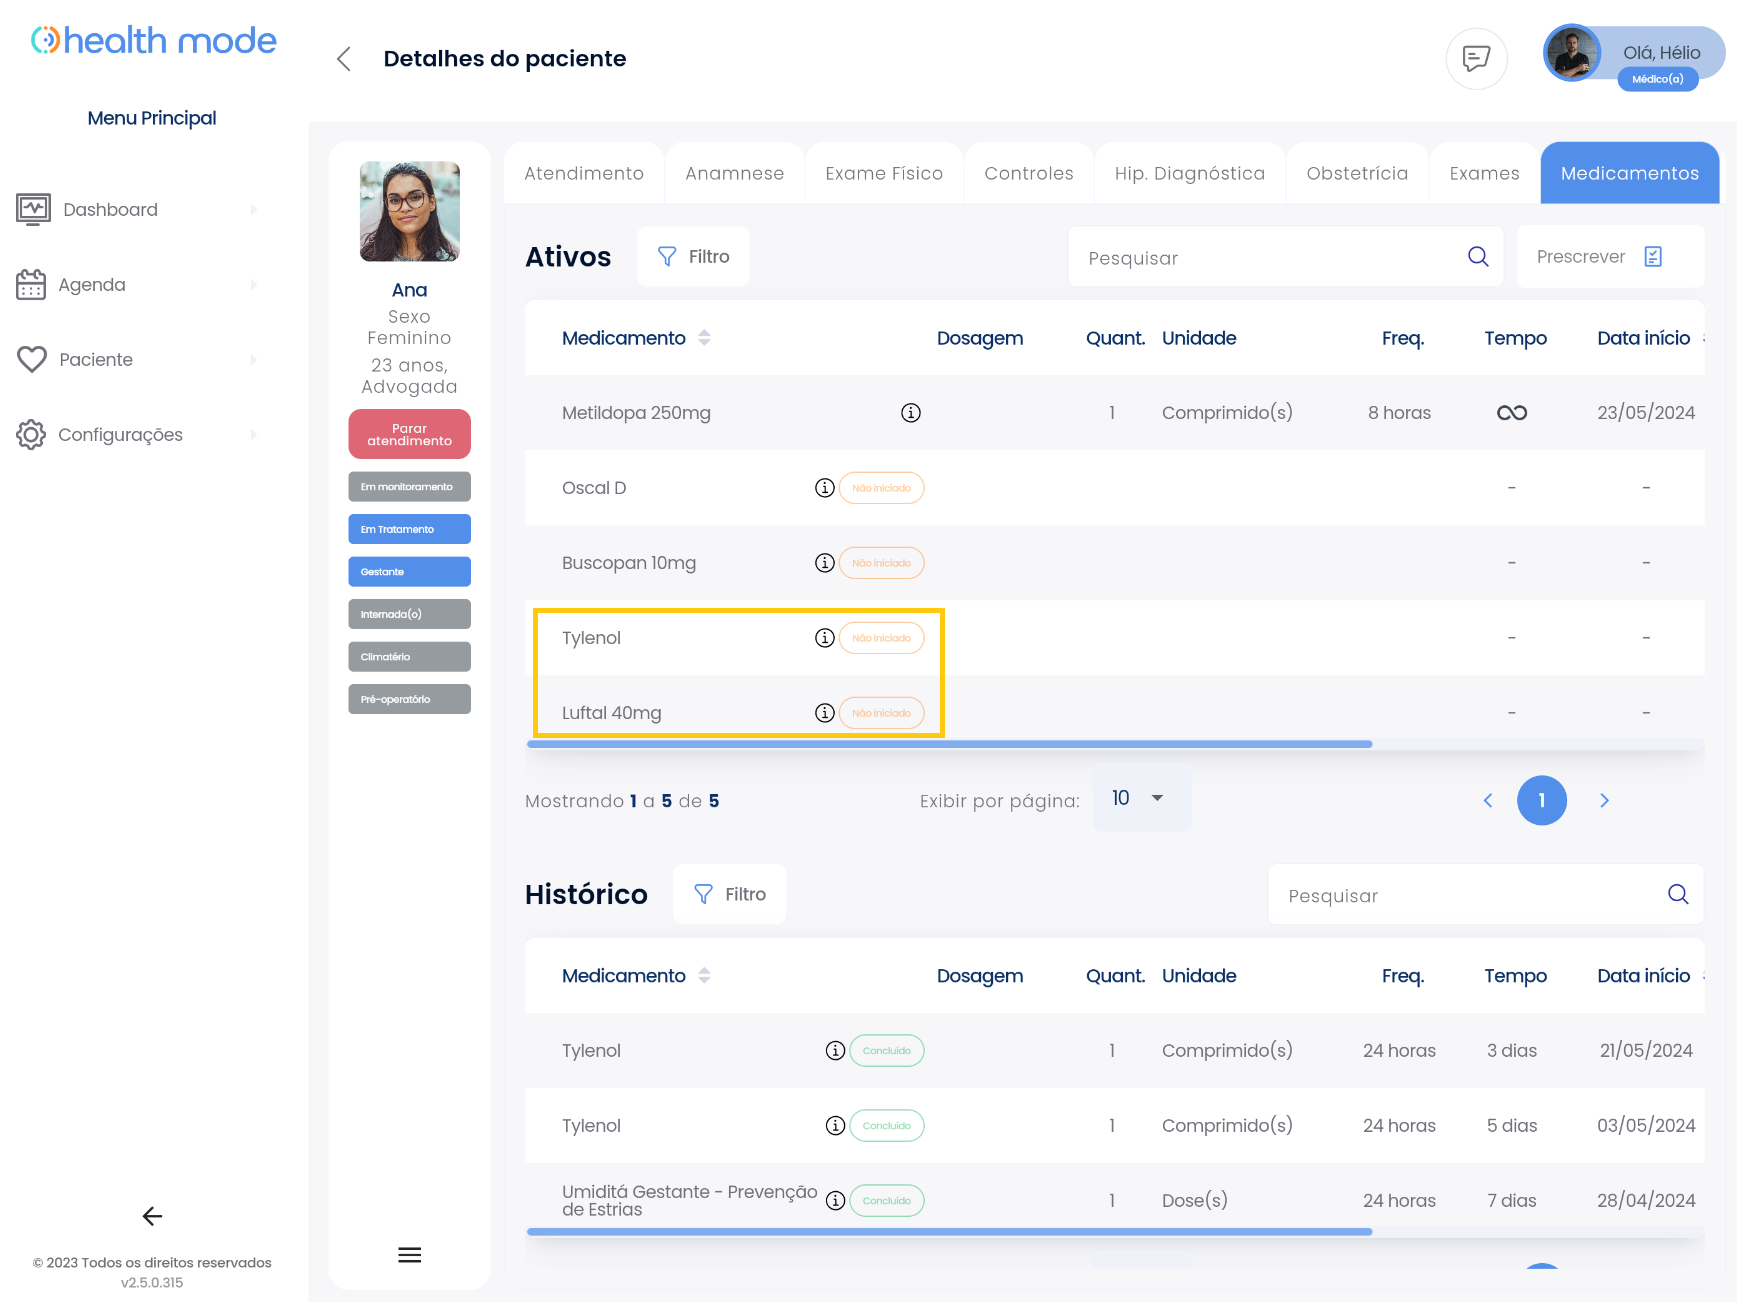Open info icon for Oscal D
Image resolution: width=1737 pixels, height=1302 pixels.
click(824, 488)
